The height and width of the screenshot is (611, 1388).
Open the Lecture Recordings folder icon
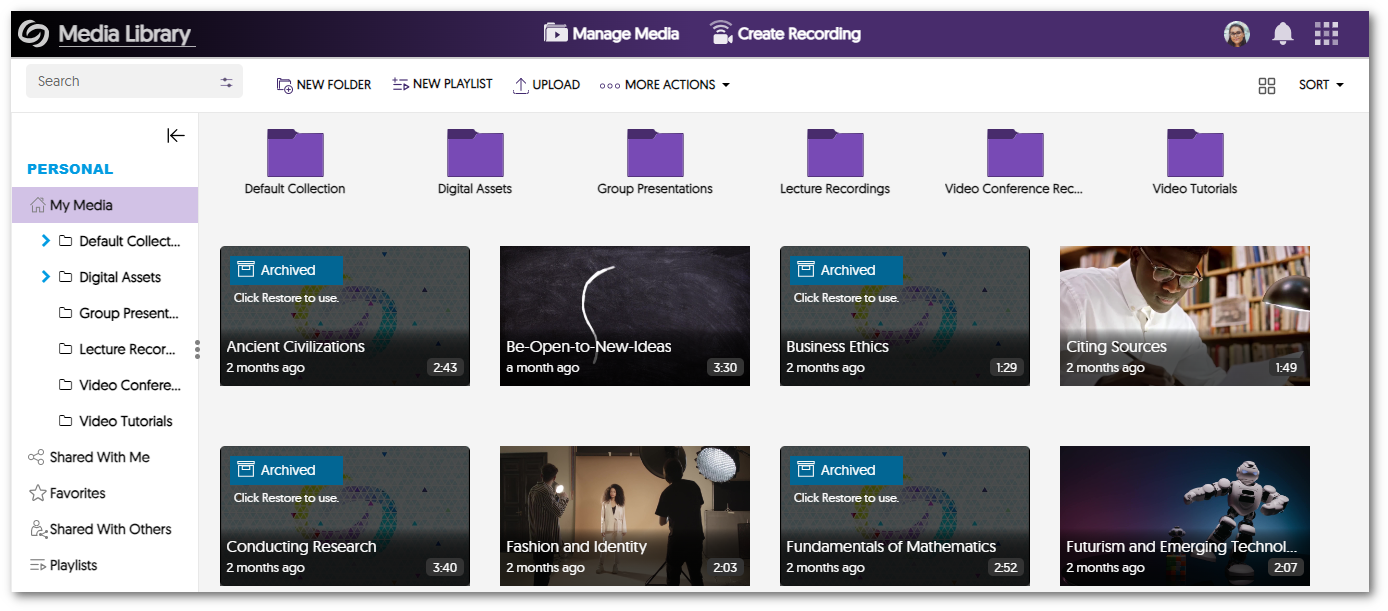click(x=835, y=154)
